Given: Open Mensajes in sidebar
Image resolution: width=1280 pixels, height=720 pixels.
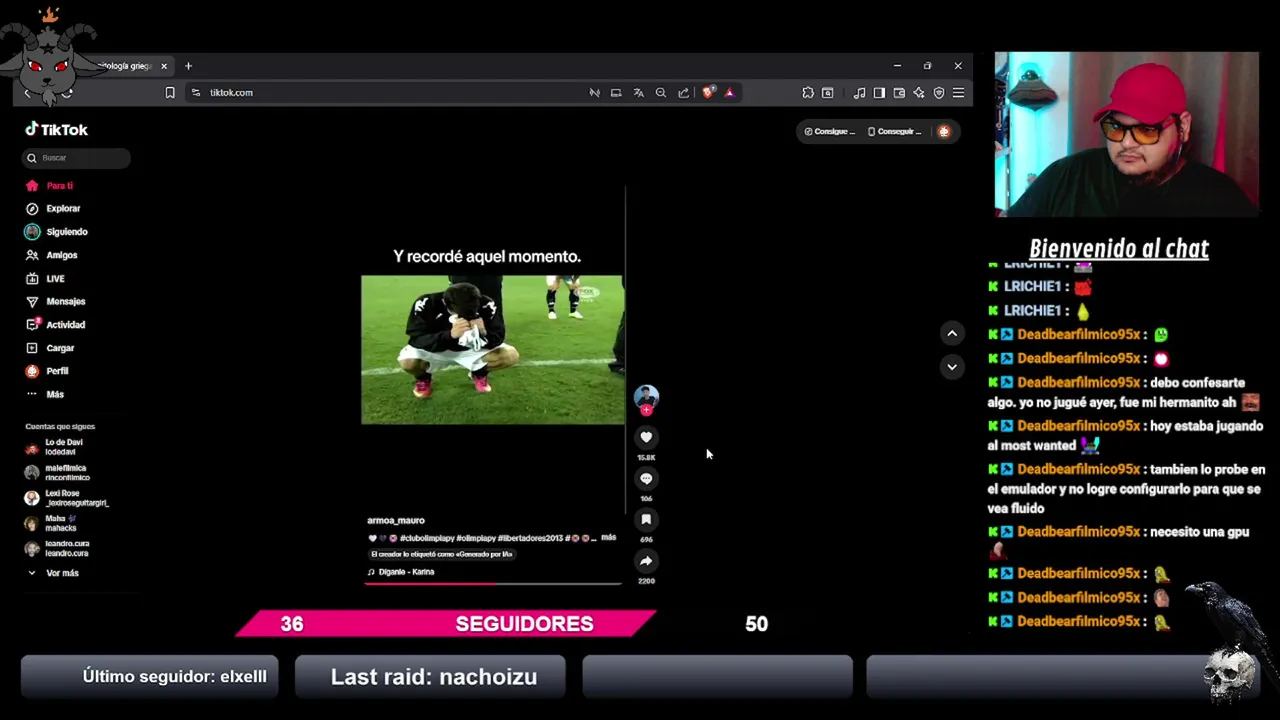Looking at the screenshot, I should [x=56, y=302].
